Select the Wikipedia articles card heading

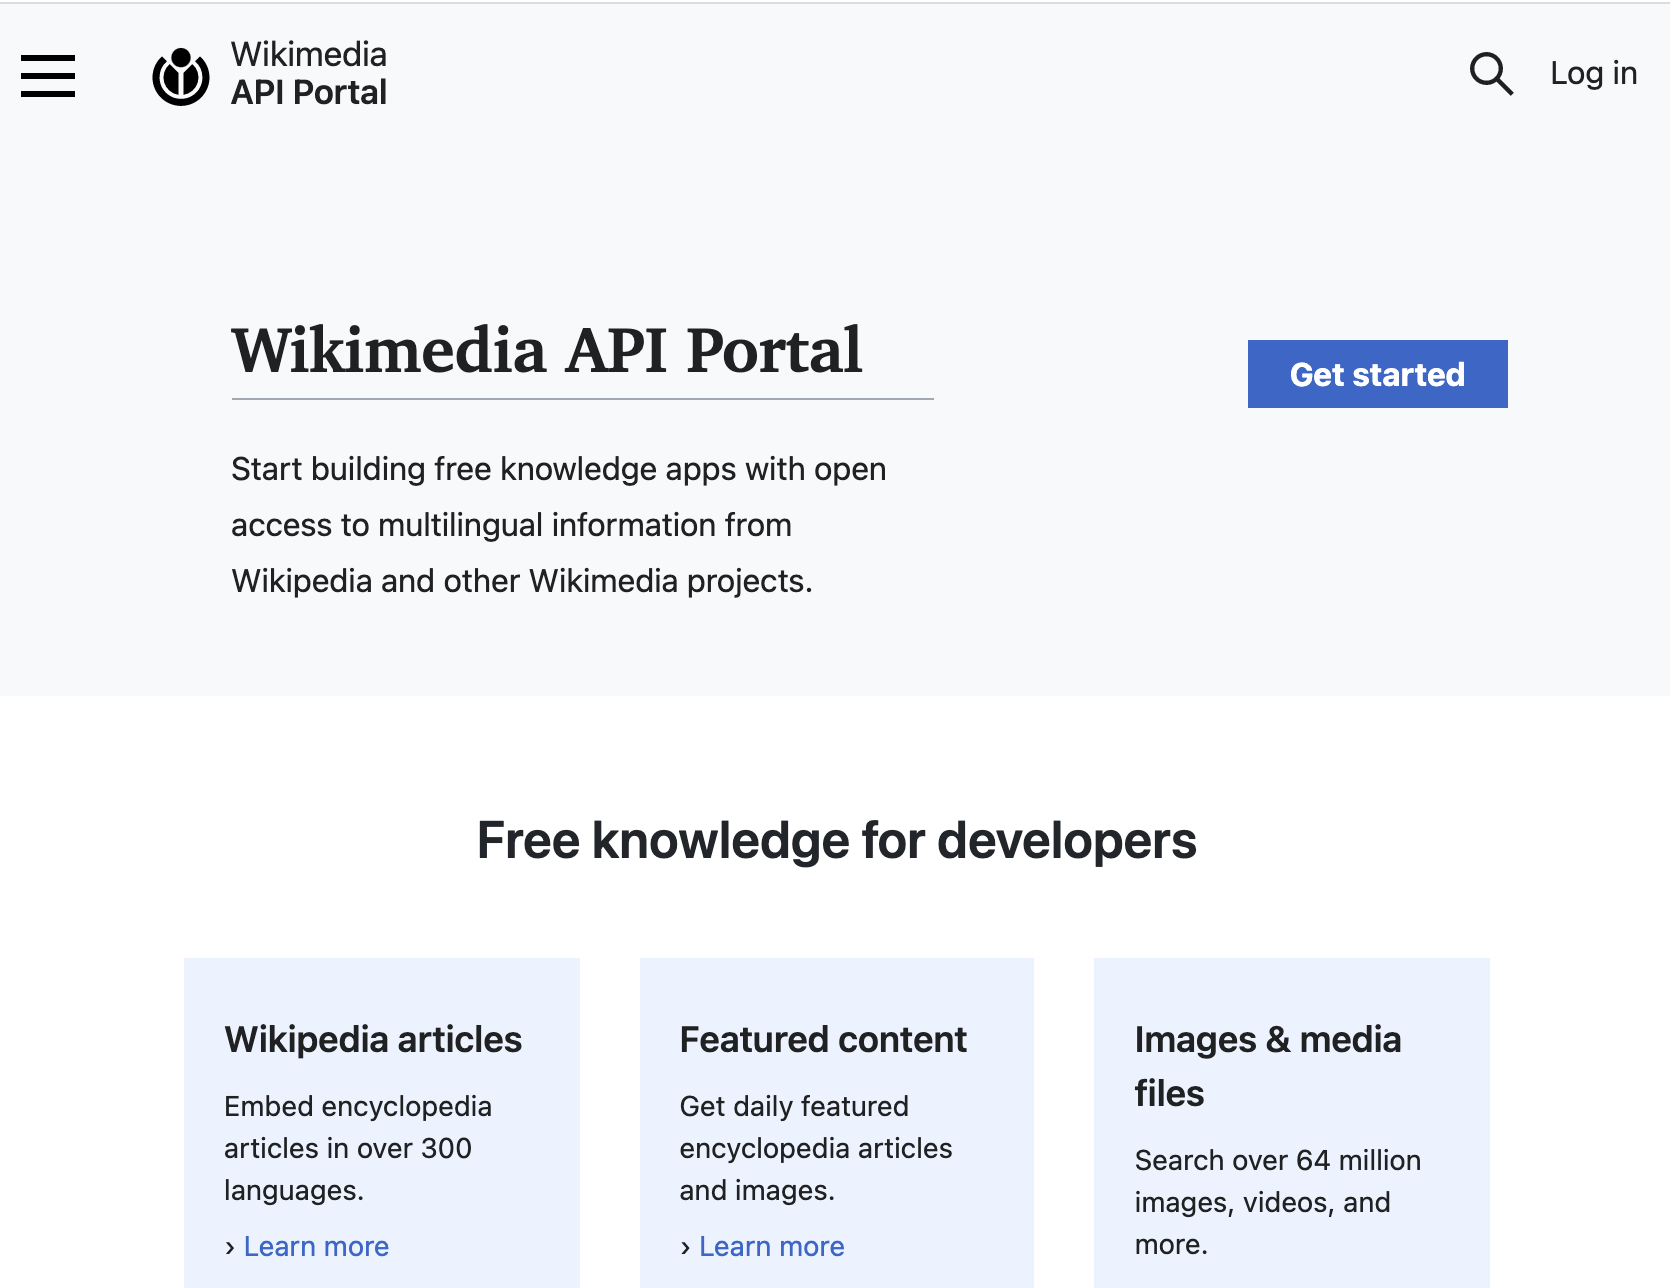(373, 1040)
